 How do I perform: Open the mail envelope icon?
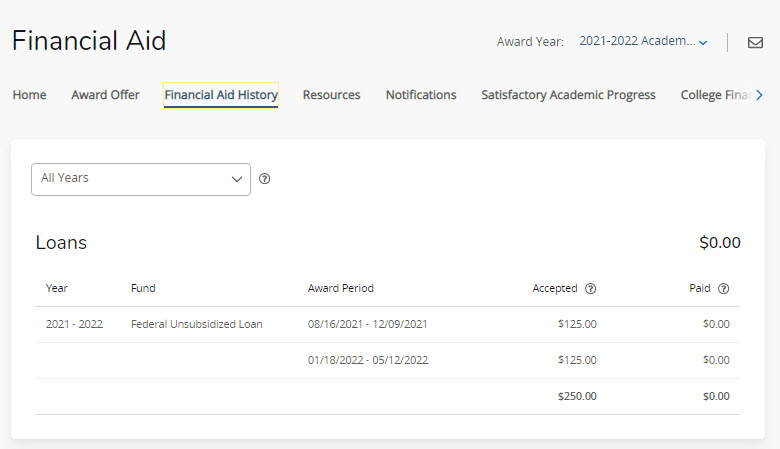(x=755, y=42)
